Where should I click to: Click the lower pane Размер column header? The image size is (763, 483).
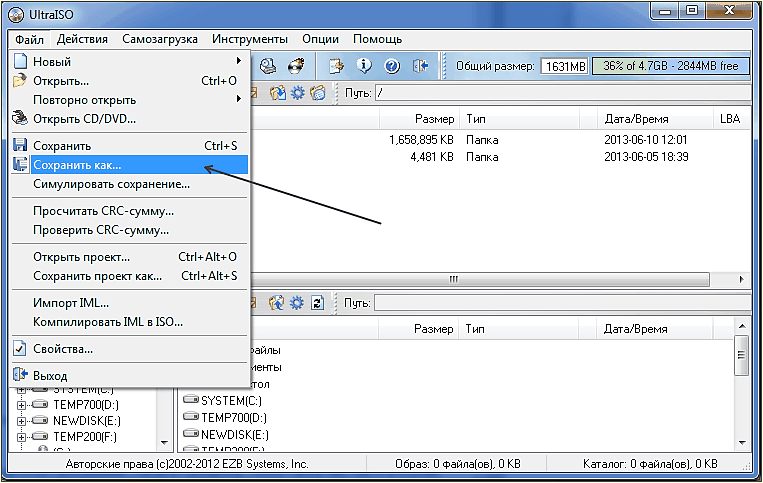419,329
